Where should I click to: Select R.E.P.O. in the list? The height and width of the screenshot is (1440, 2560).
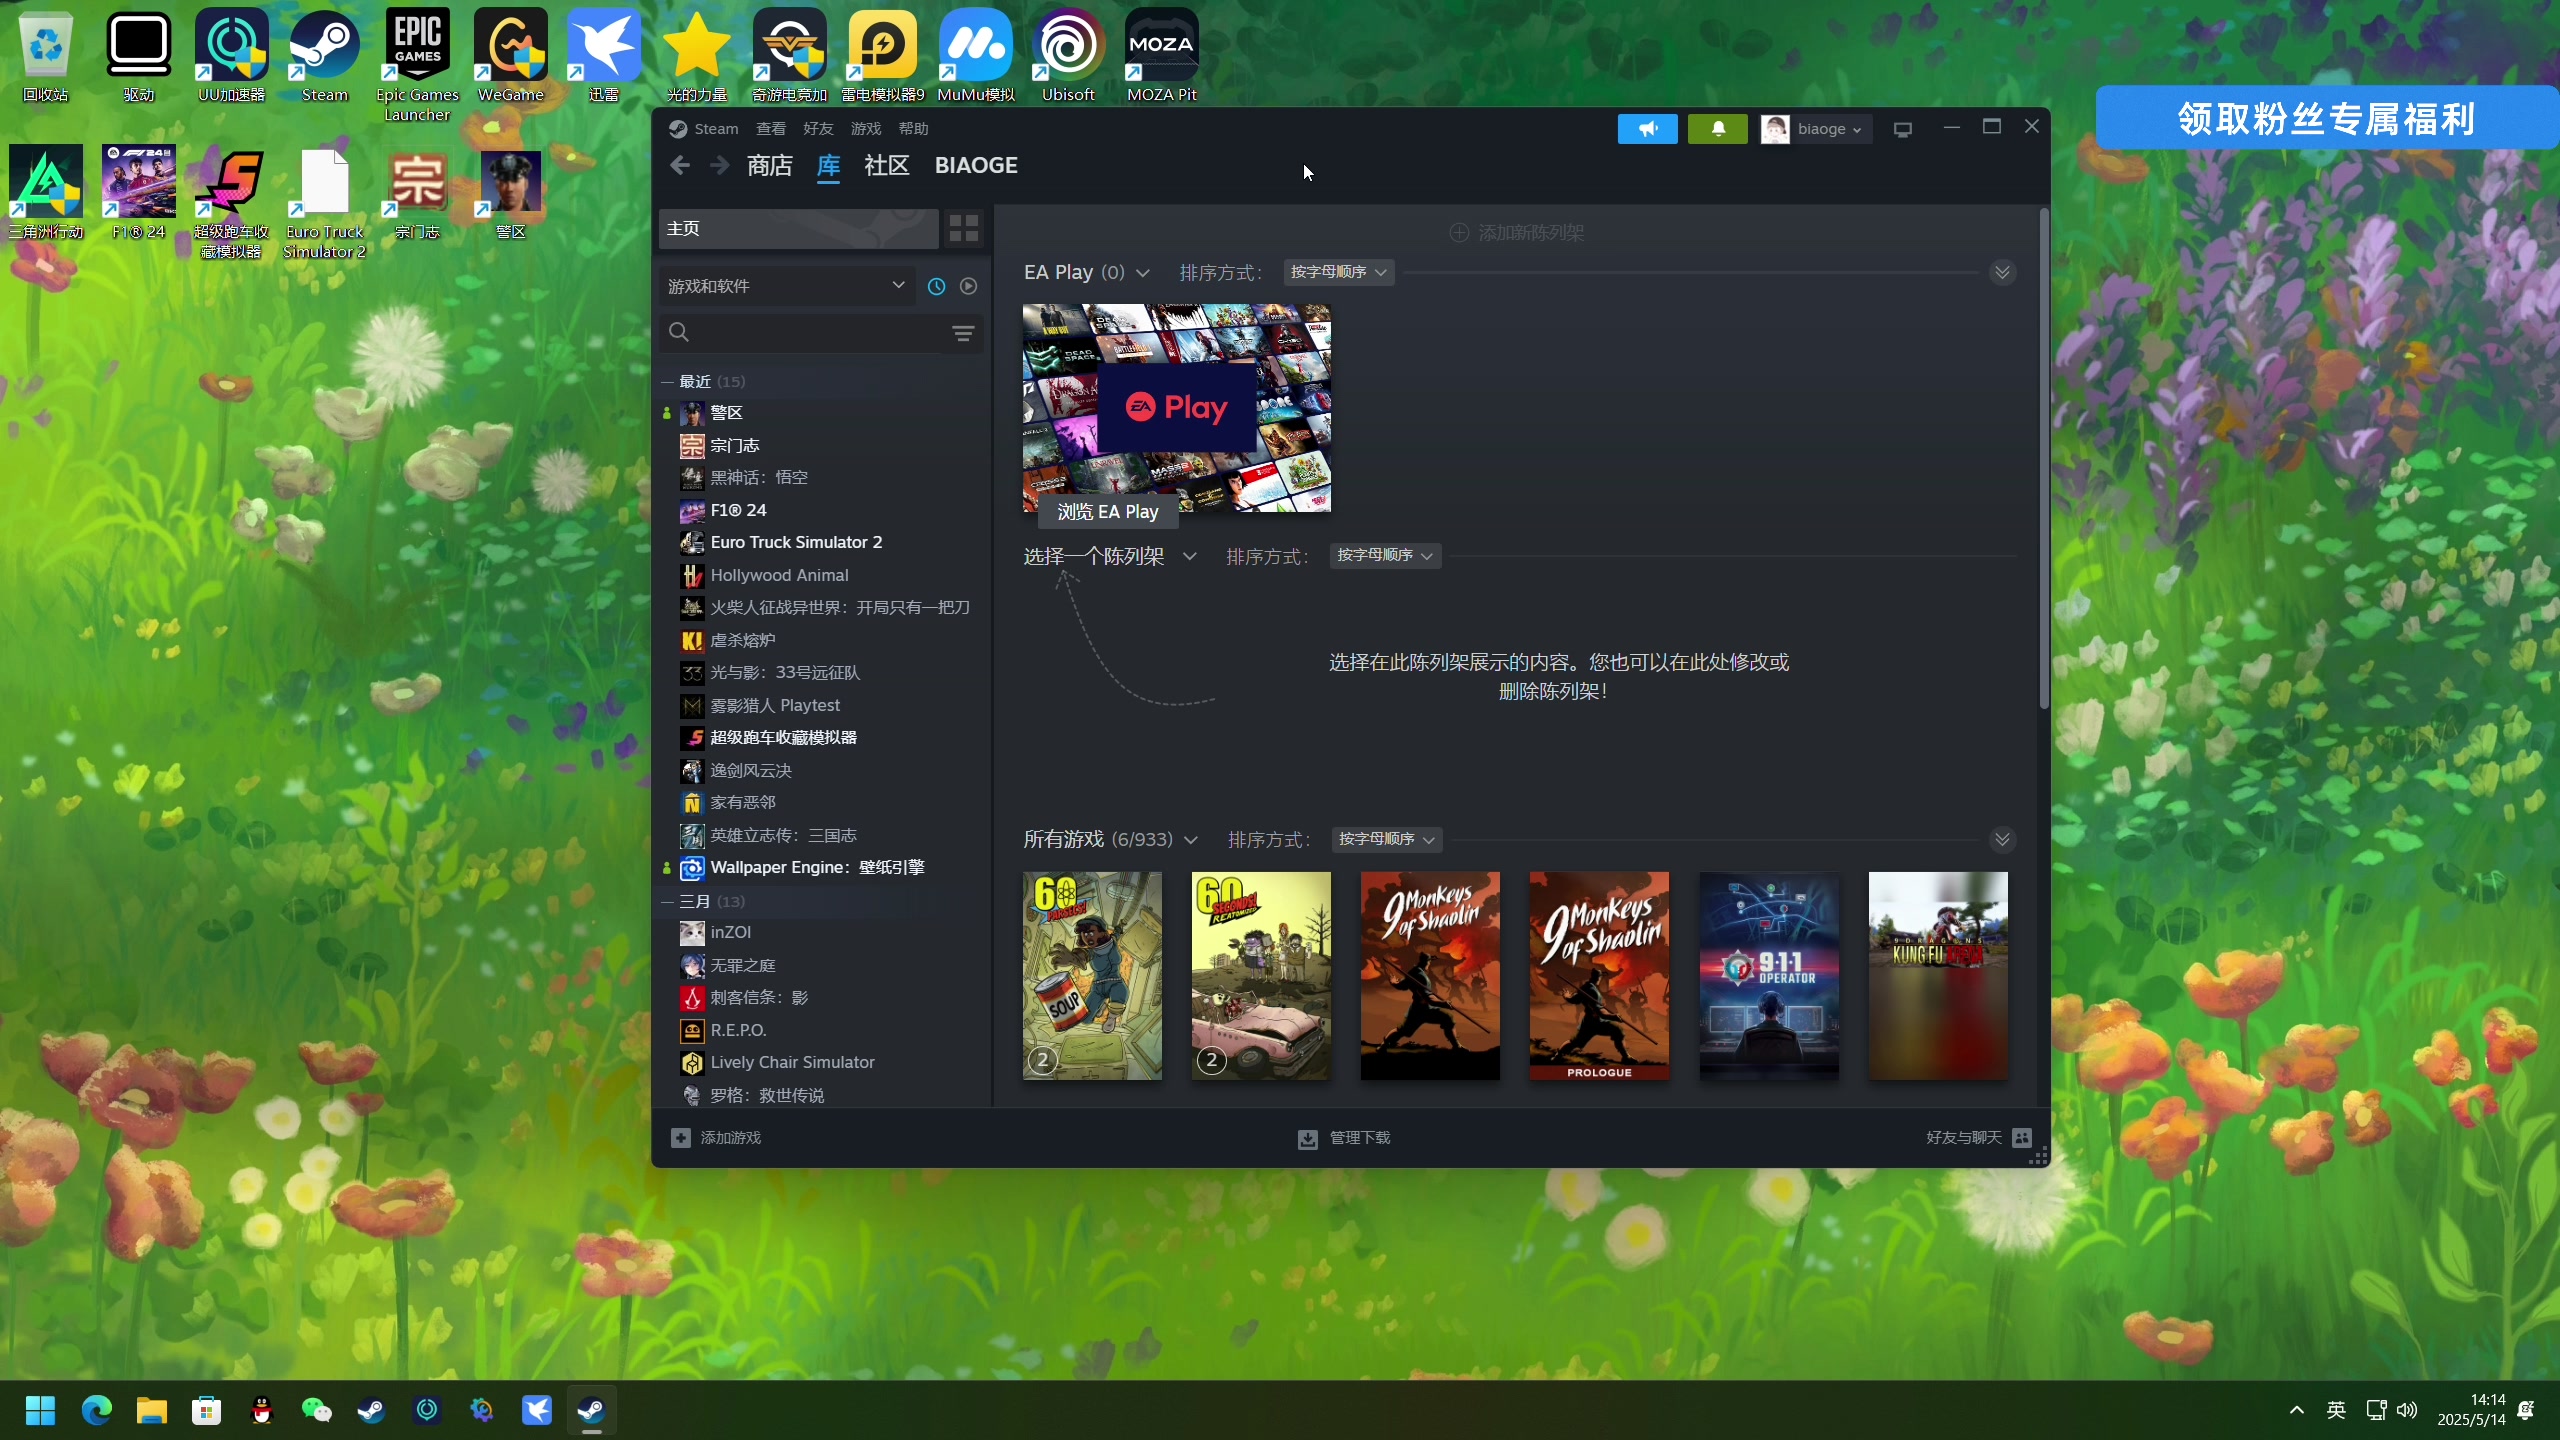tap(820, 1030)
